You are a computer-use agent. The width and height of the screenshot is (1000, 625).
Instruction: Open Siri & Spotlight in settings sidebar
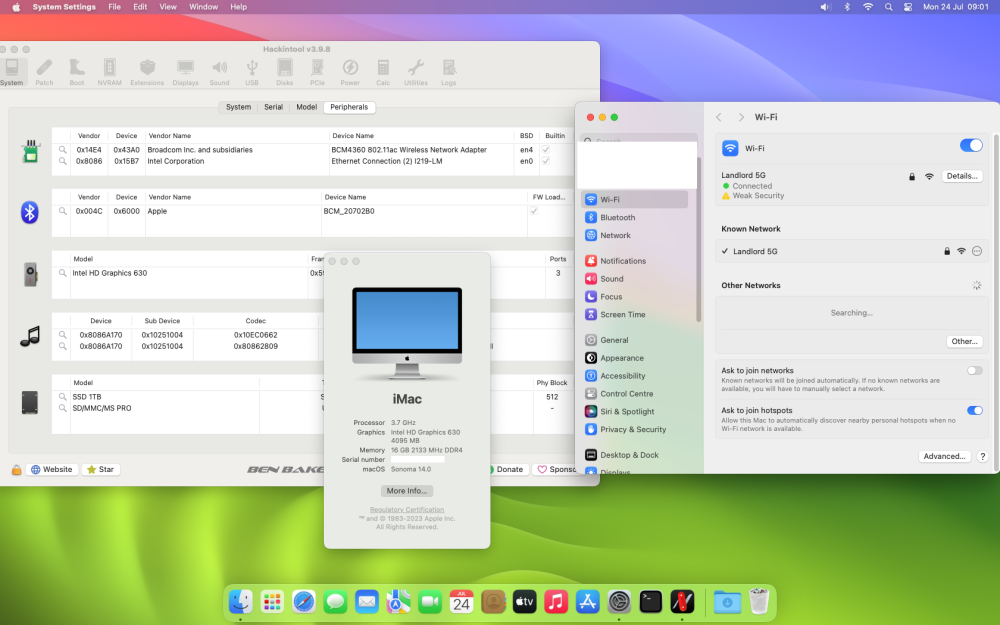pos(635,411)
